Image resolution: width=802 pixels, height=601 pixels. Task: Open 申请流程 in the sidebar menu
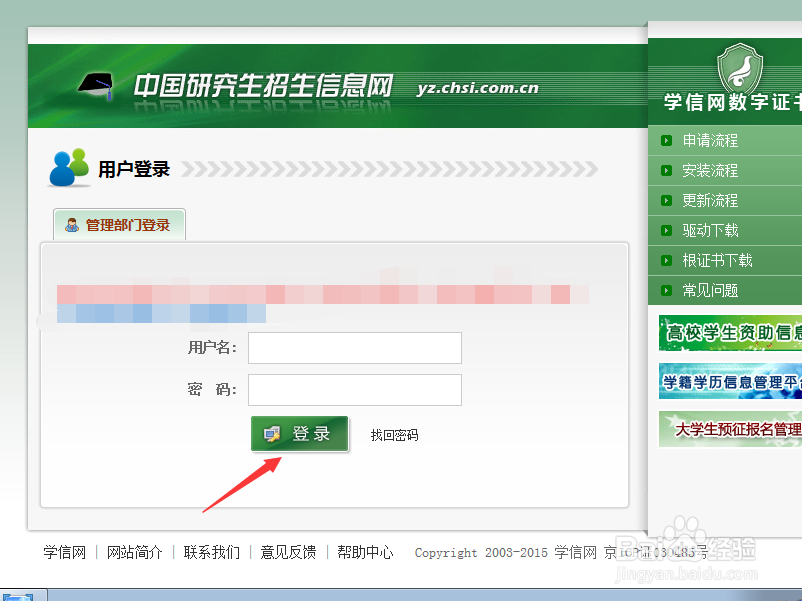tap(710, 140)
